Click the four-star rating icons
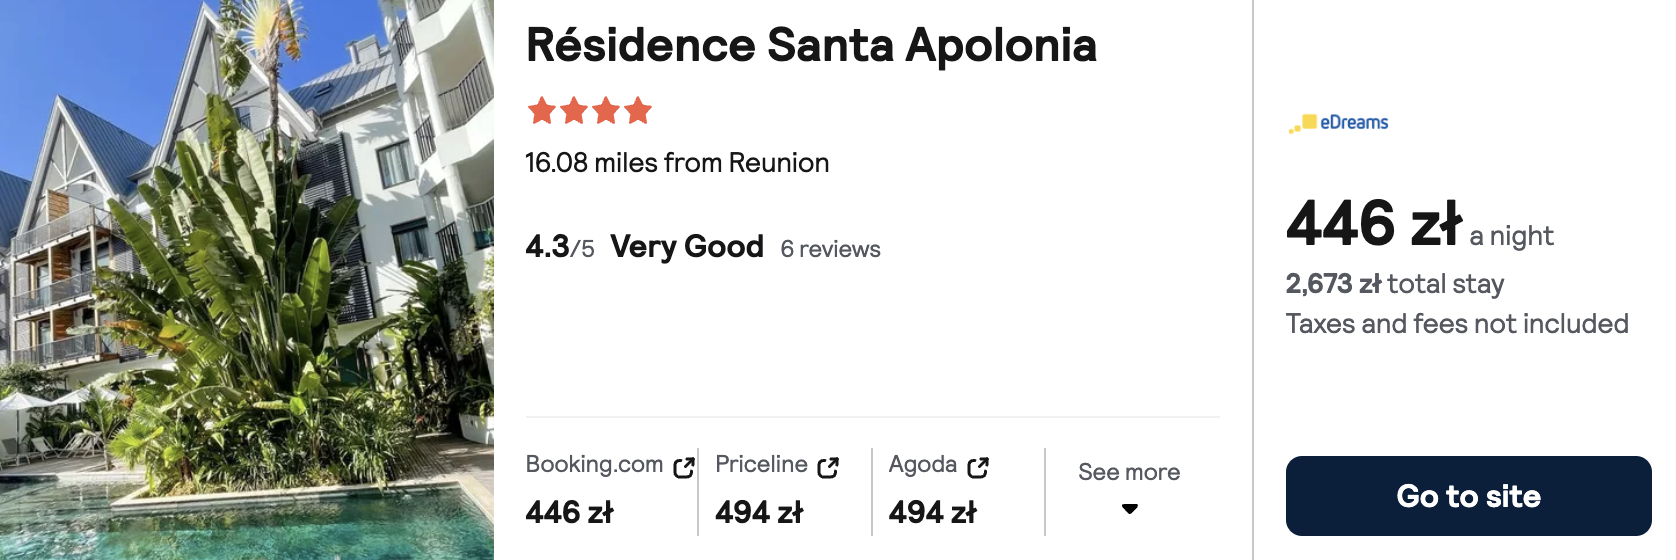 pyautogui.click(x=589, y=110)
